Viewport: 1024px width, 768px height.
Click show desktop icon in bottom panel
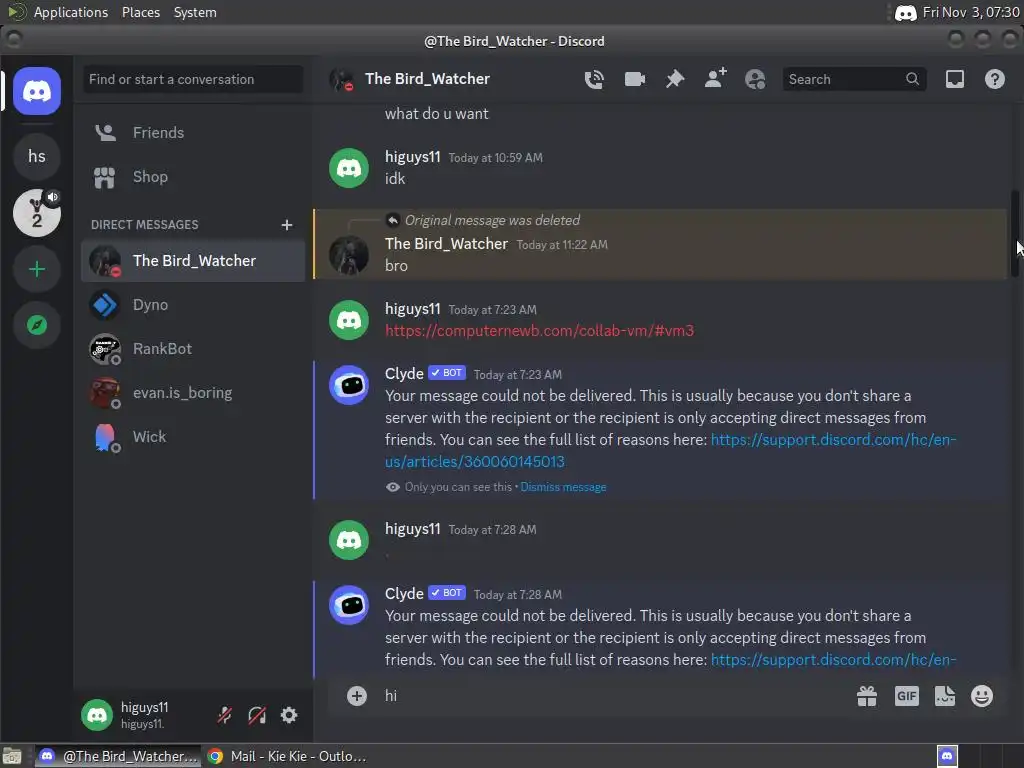(x=12, y=756)
